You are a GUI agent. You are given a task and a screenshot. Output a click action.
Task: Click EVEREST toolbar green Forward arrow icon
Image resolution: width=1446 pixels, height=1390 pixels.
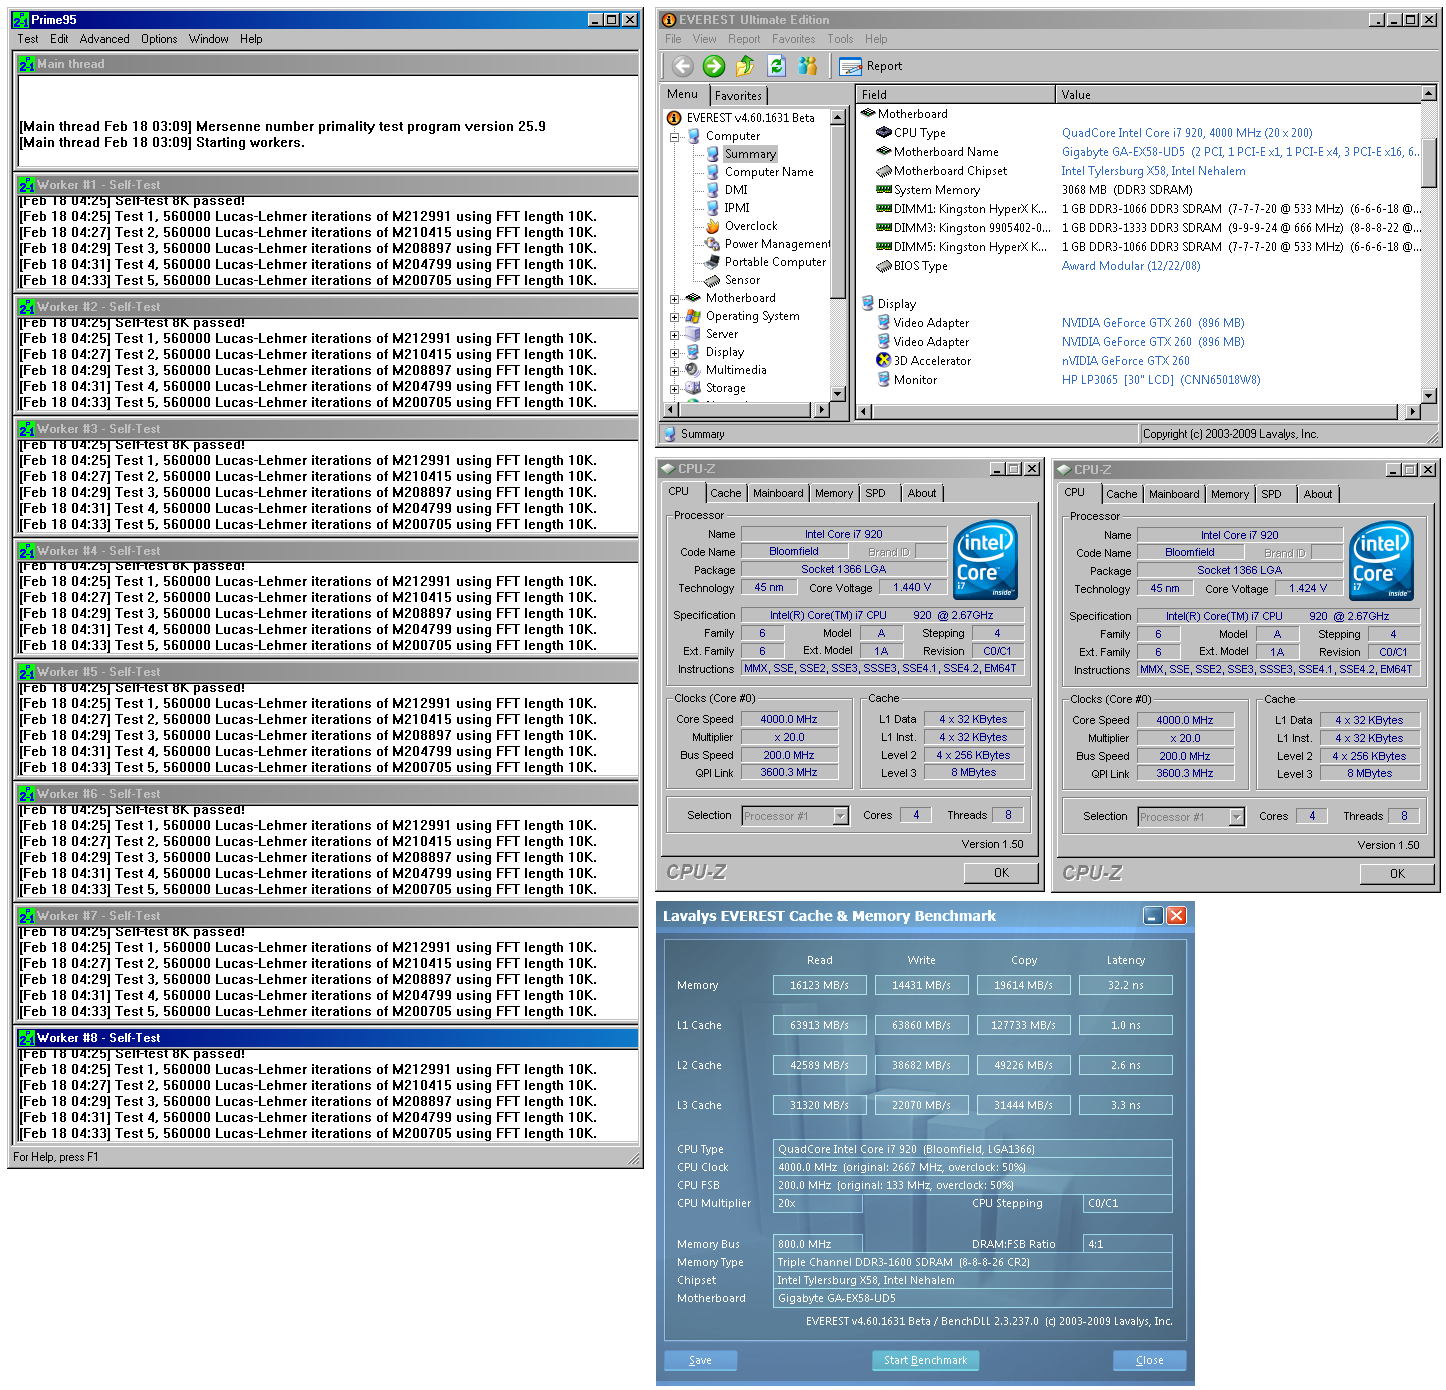pos(714,66)
